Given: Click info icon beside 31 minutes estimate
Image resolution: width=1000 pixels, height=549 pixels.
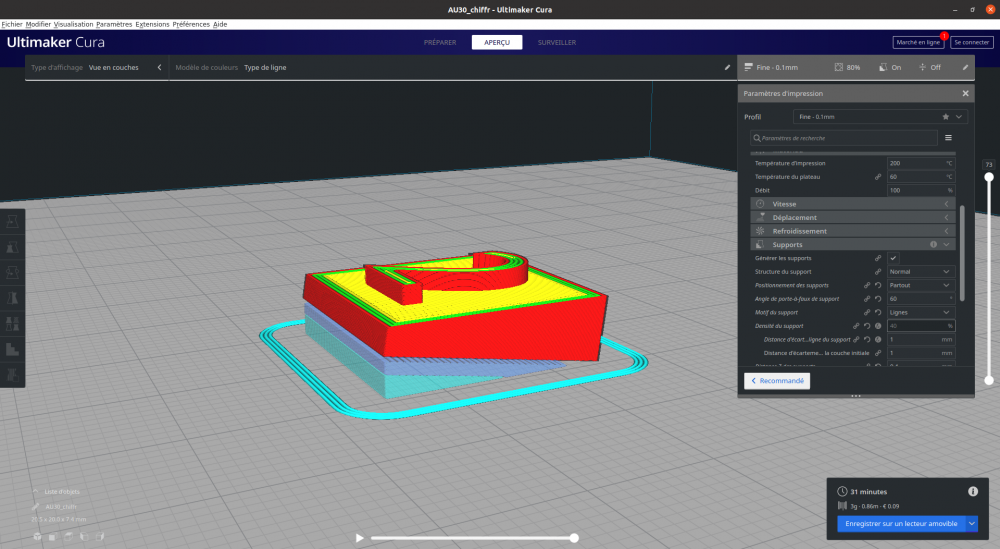Looking at the screenshot, I should tap(973, 491).
